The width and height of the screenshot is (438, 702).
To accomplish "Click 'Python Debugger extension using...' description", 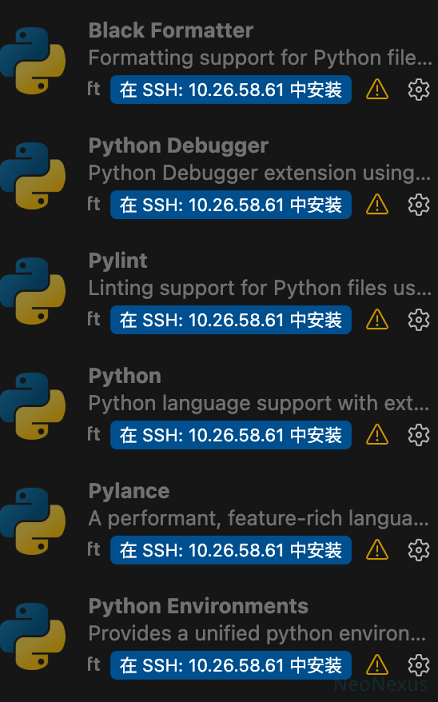I will (x=259, y=173).
